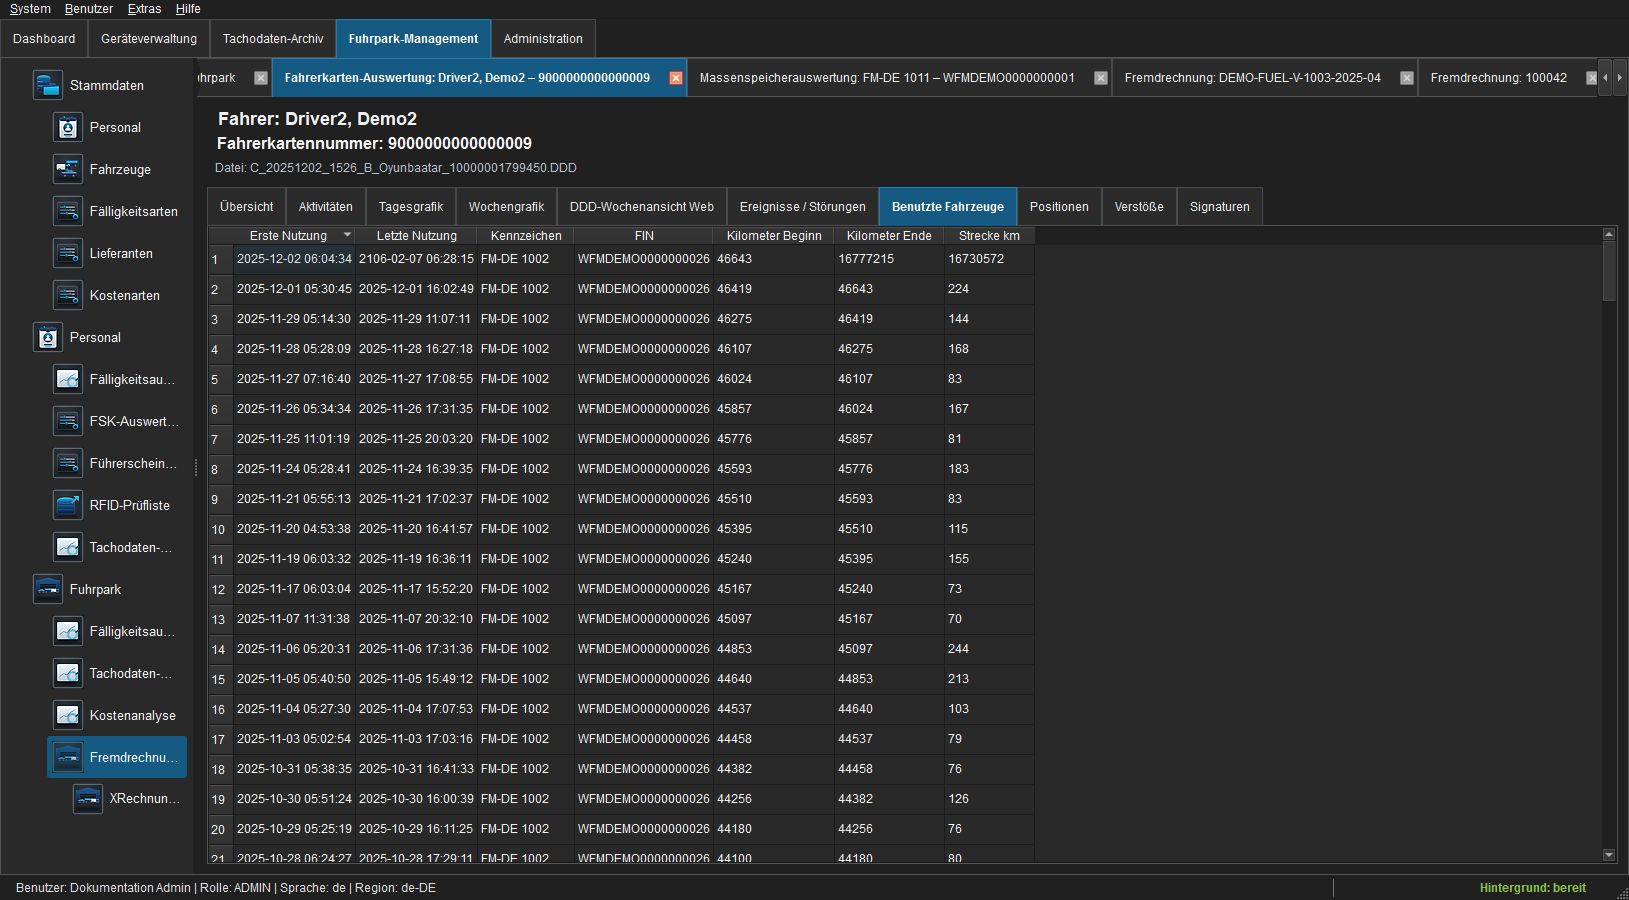Close the Fahrerkarten-Auswertung Driver2 tab

(x=676, y=78)
